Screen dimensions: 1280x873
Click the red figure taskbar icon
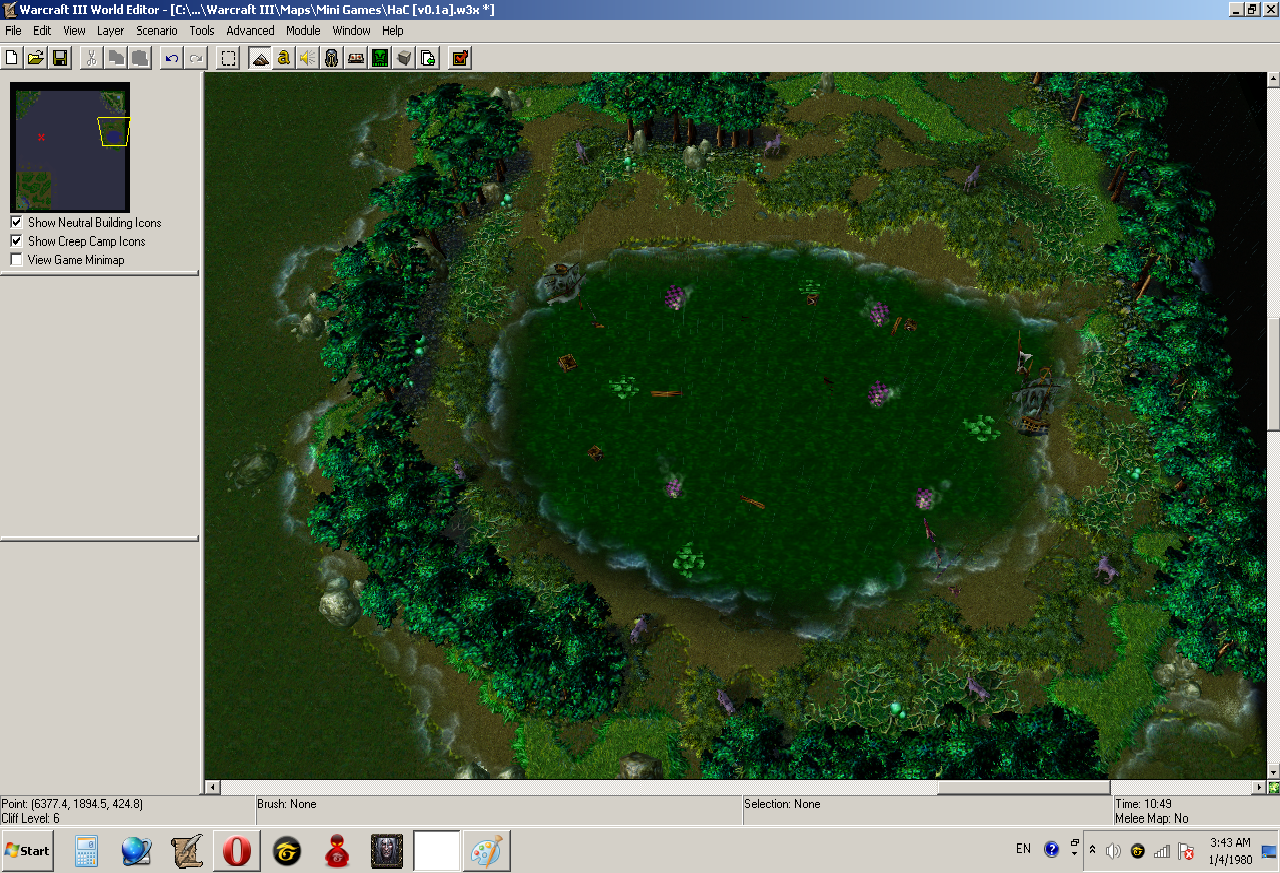[337, 851]
